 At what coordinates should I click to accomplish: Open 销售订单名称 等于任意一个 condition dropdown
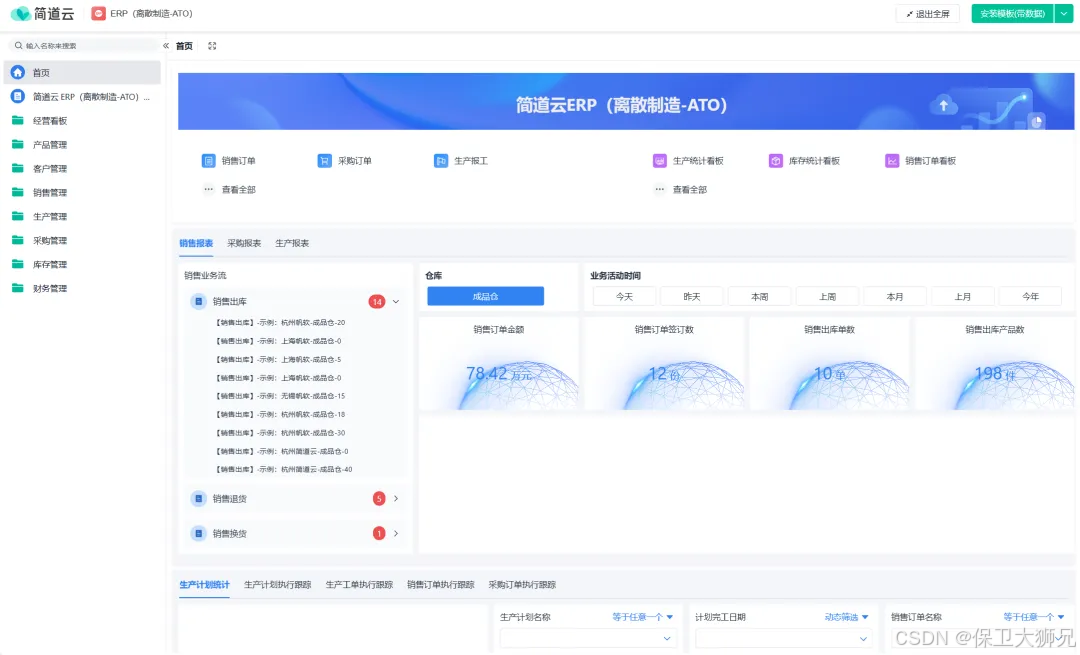pyautogui.click(x=1034, y=616)
